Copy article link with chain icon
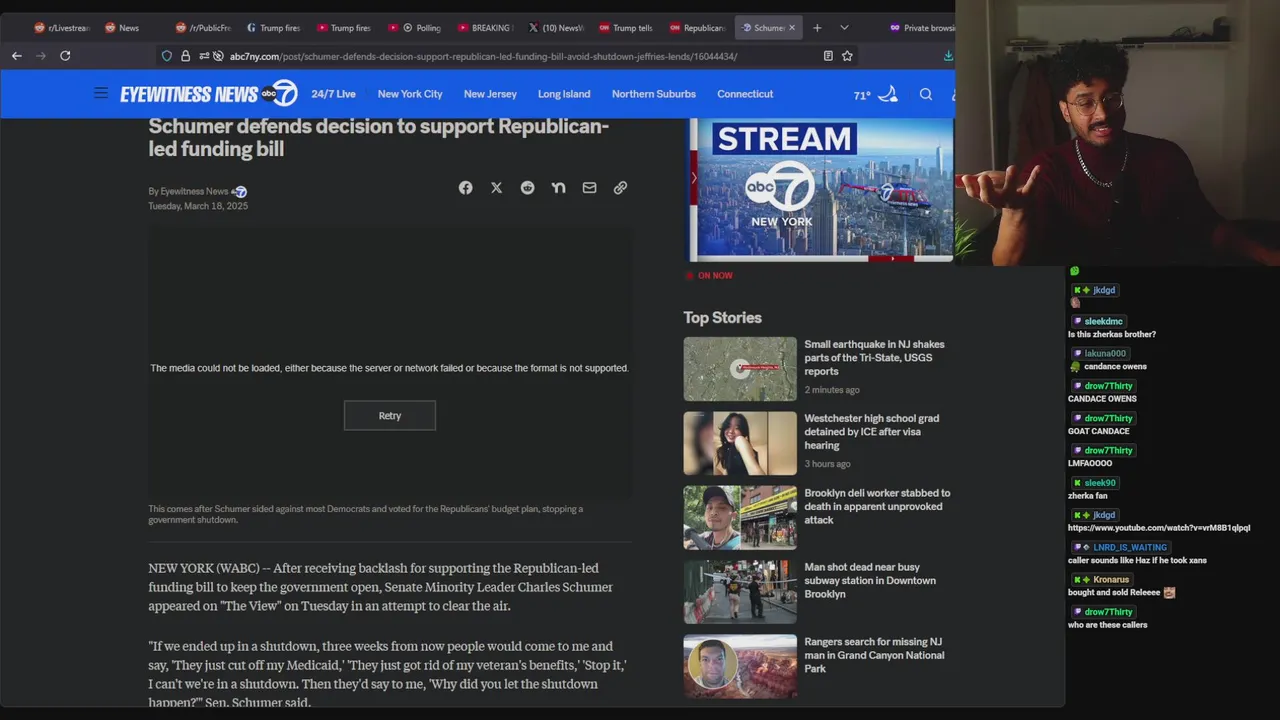This screenshot has width=1280, height=720. click(x=620, y=188)
